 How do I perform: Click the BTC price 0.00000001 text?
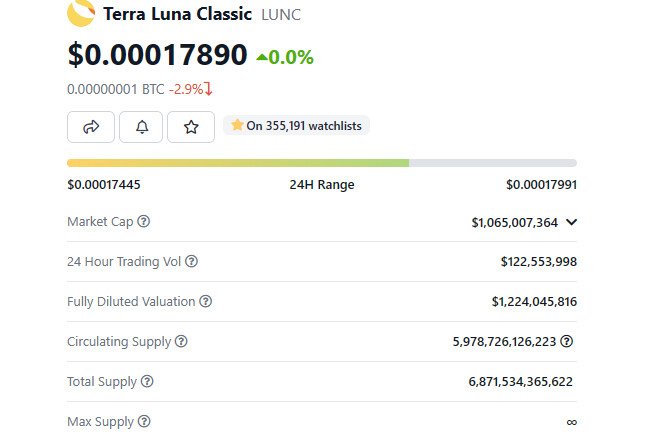pos(115,89)
